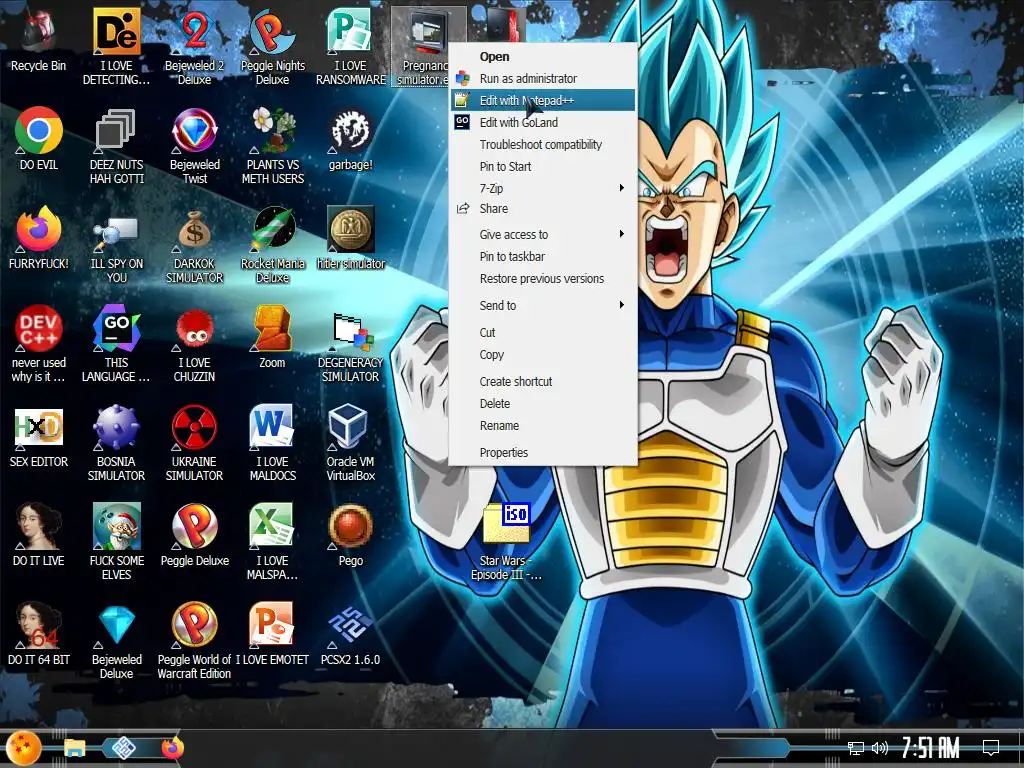Select the BOSNIA SIMULATOR mine icon
Image resolution: width=1024 pixels, height=768 pixels.
[116, 443]
